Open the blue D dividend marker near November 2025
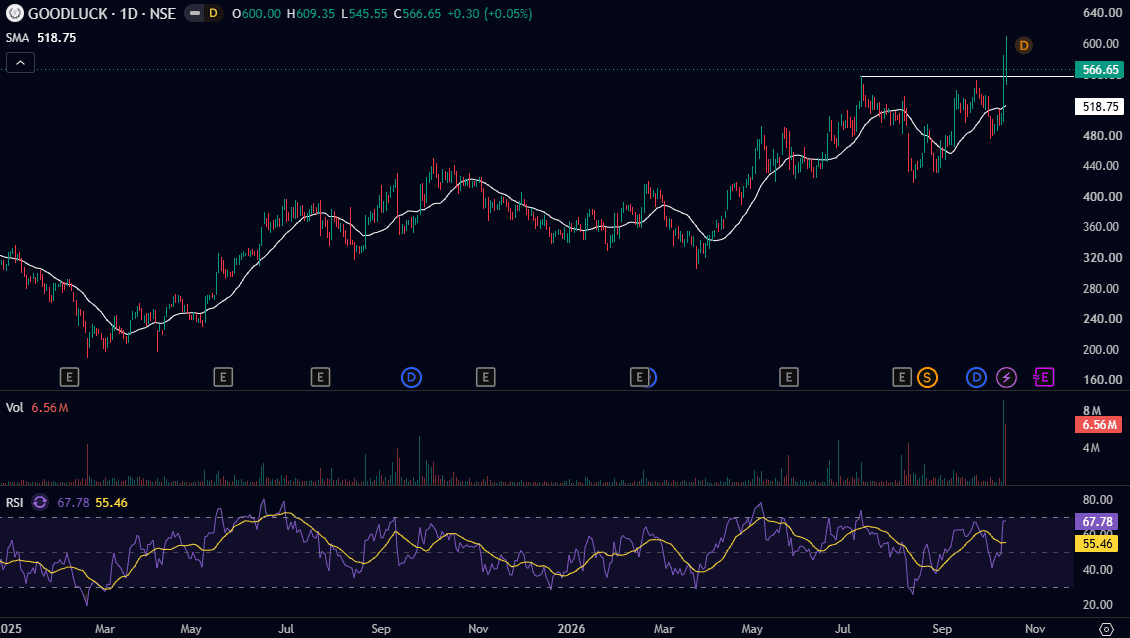1130x638 pixels. click(411, 377)
